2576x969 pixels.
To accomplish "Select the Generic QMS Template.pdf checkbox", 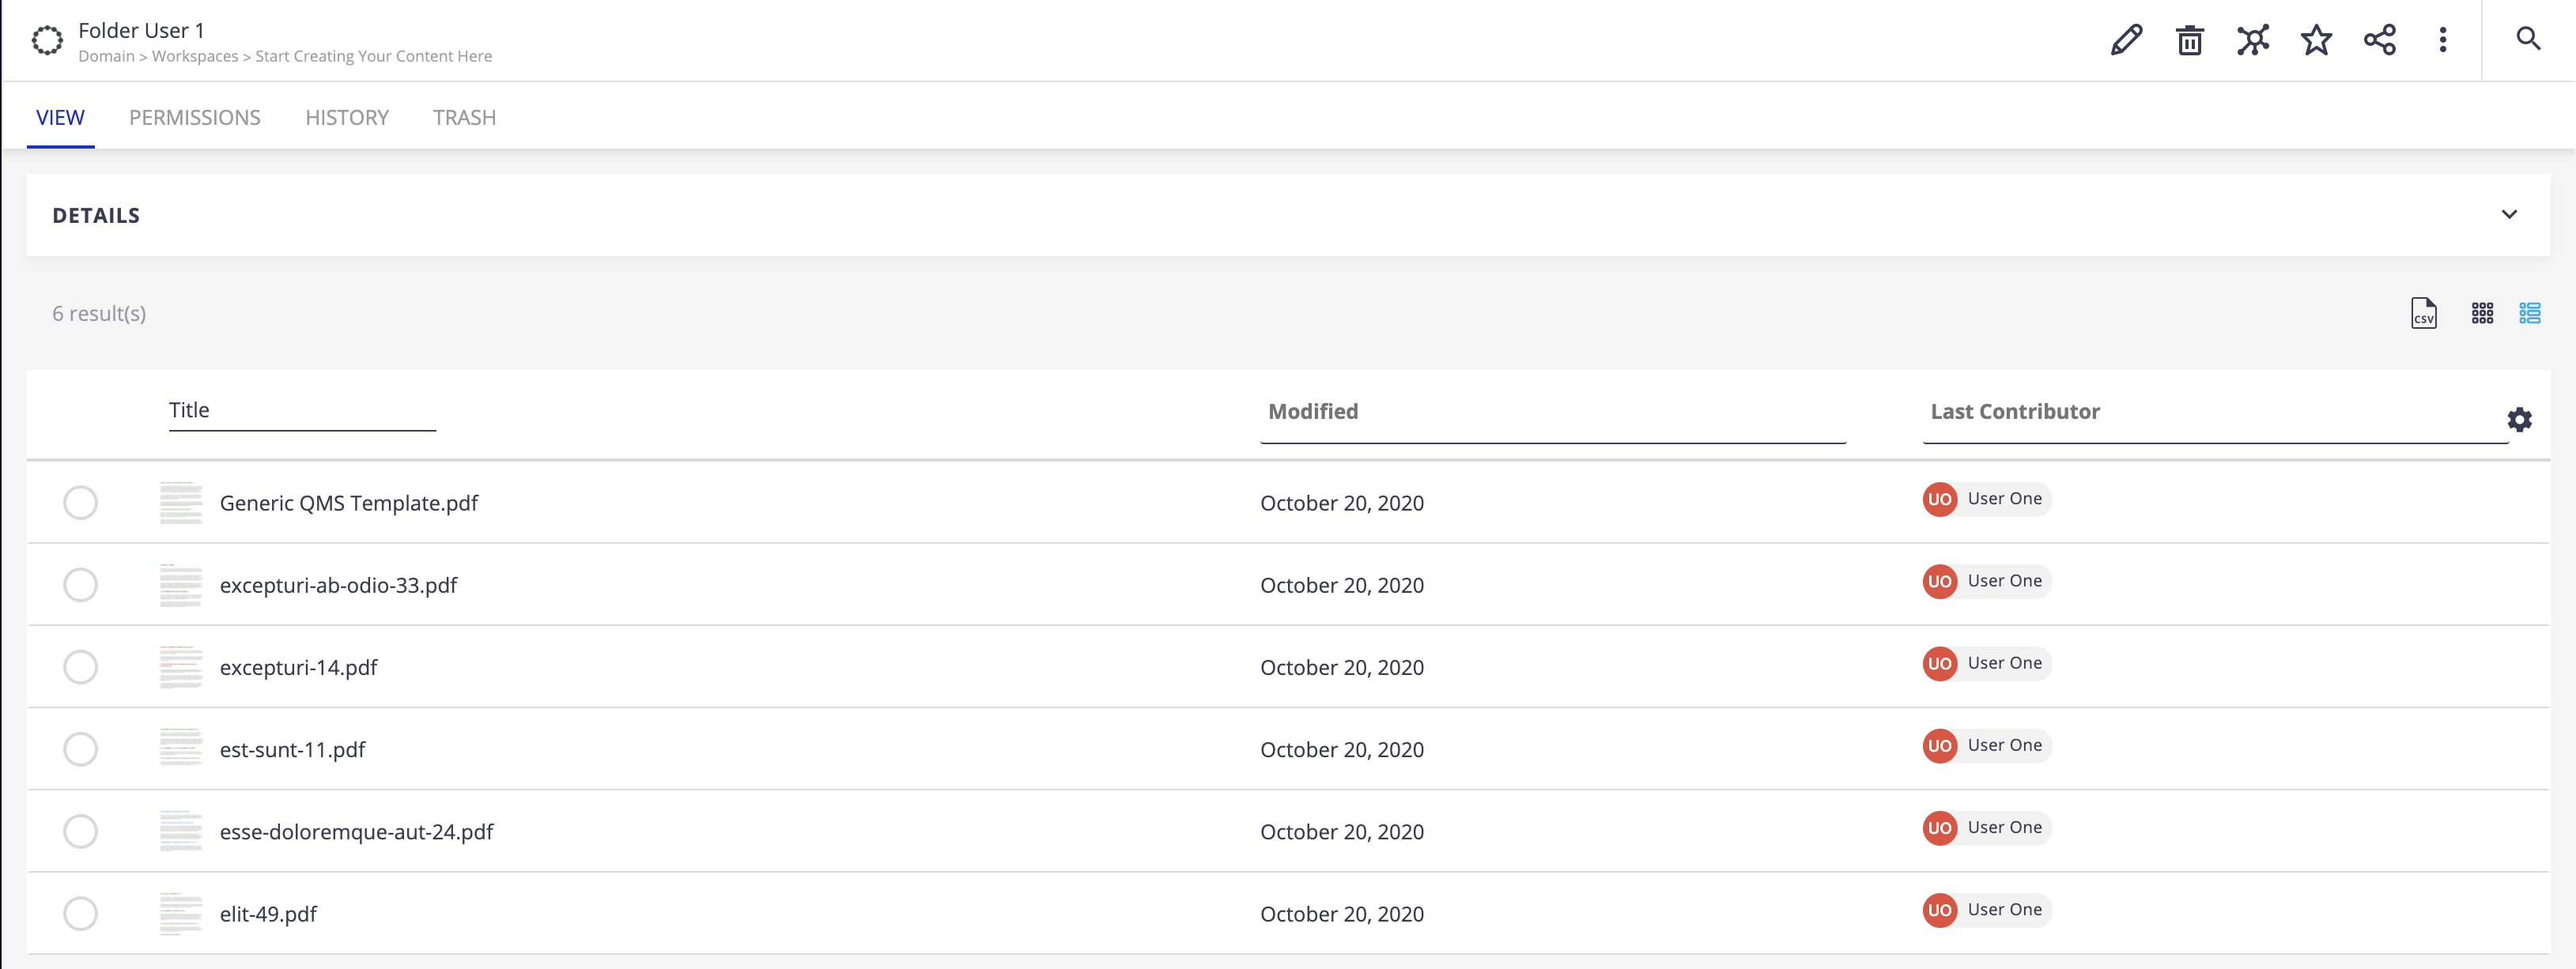I will coord(80,502).
